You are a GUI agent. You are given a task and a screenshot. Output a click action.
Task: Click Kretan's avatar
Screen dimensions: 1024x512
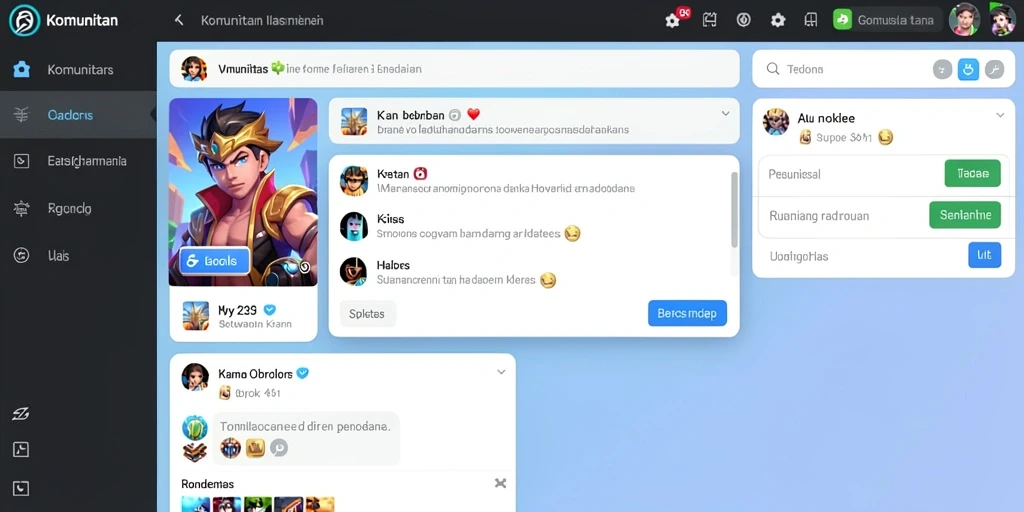point(354,180)
